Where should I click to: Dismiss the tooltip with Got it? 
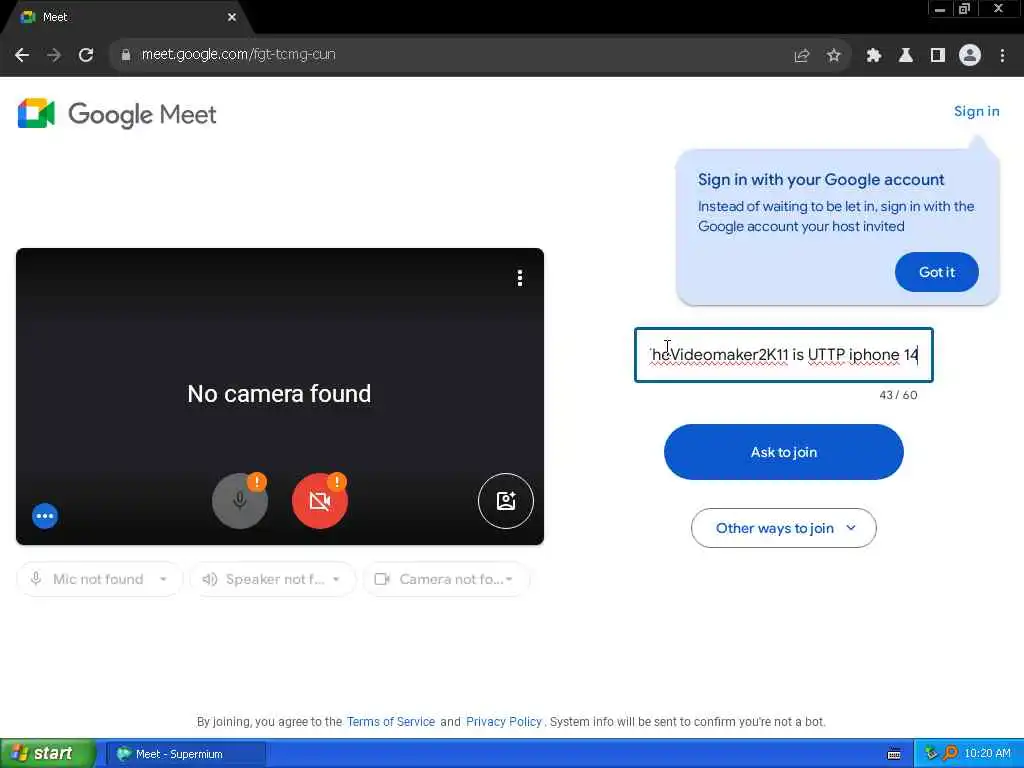click(936, 272)
